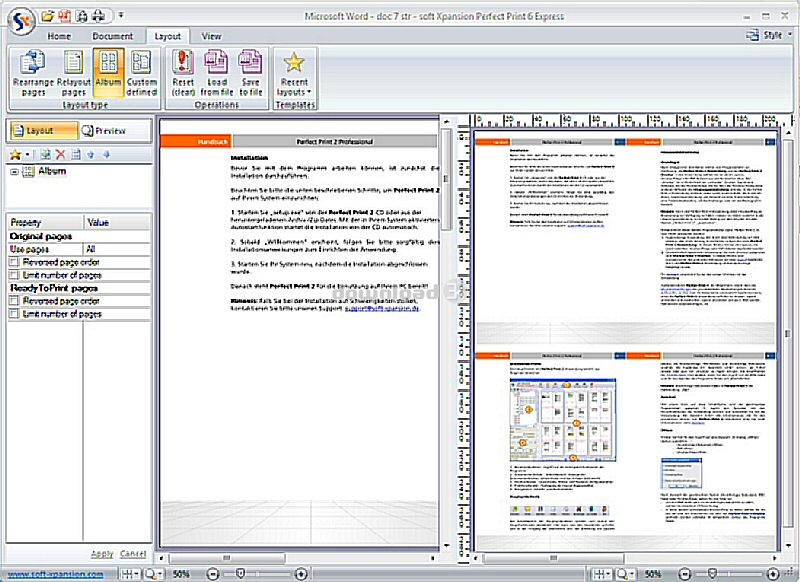Click the left pane zoom slider handle
Image resolution: width=800 pixels, height=582 pixels.
click(240, 574)
